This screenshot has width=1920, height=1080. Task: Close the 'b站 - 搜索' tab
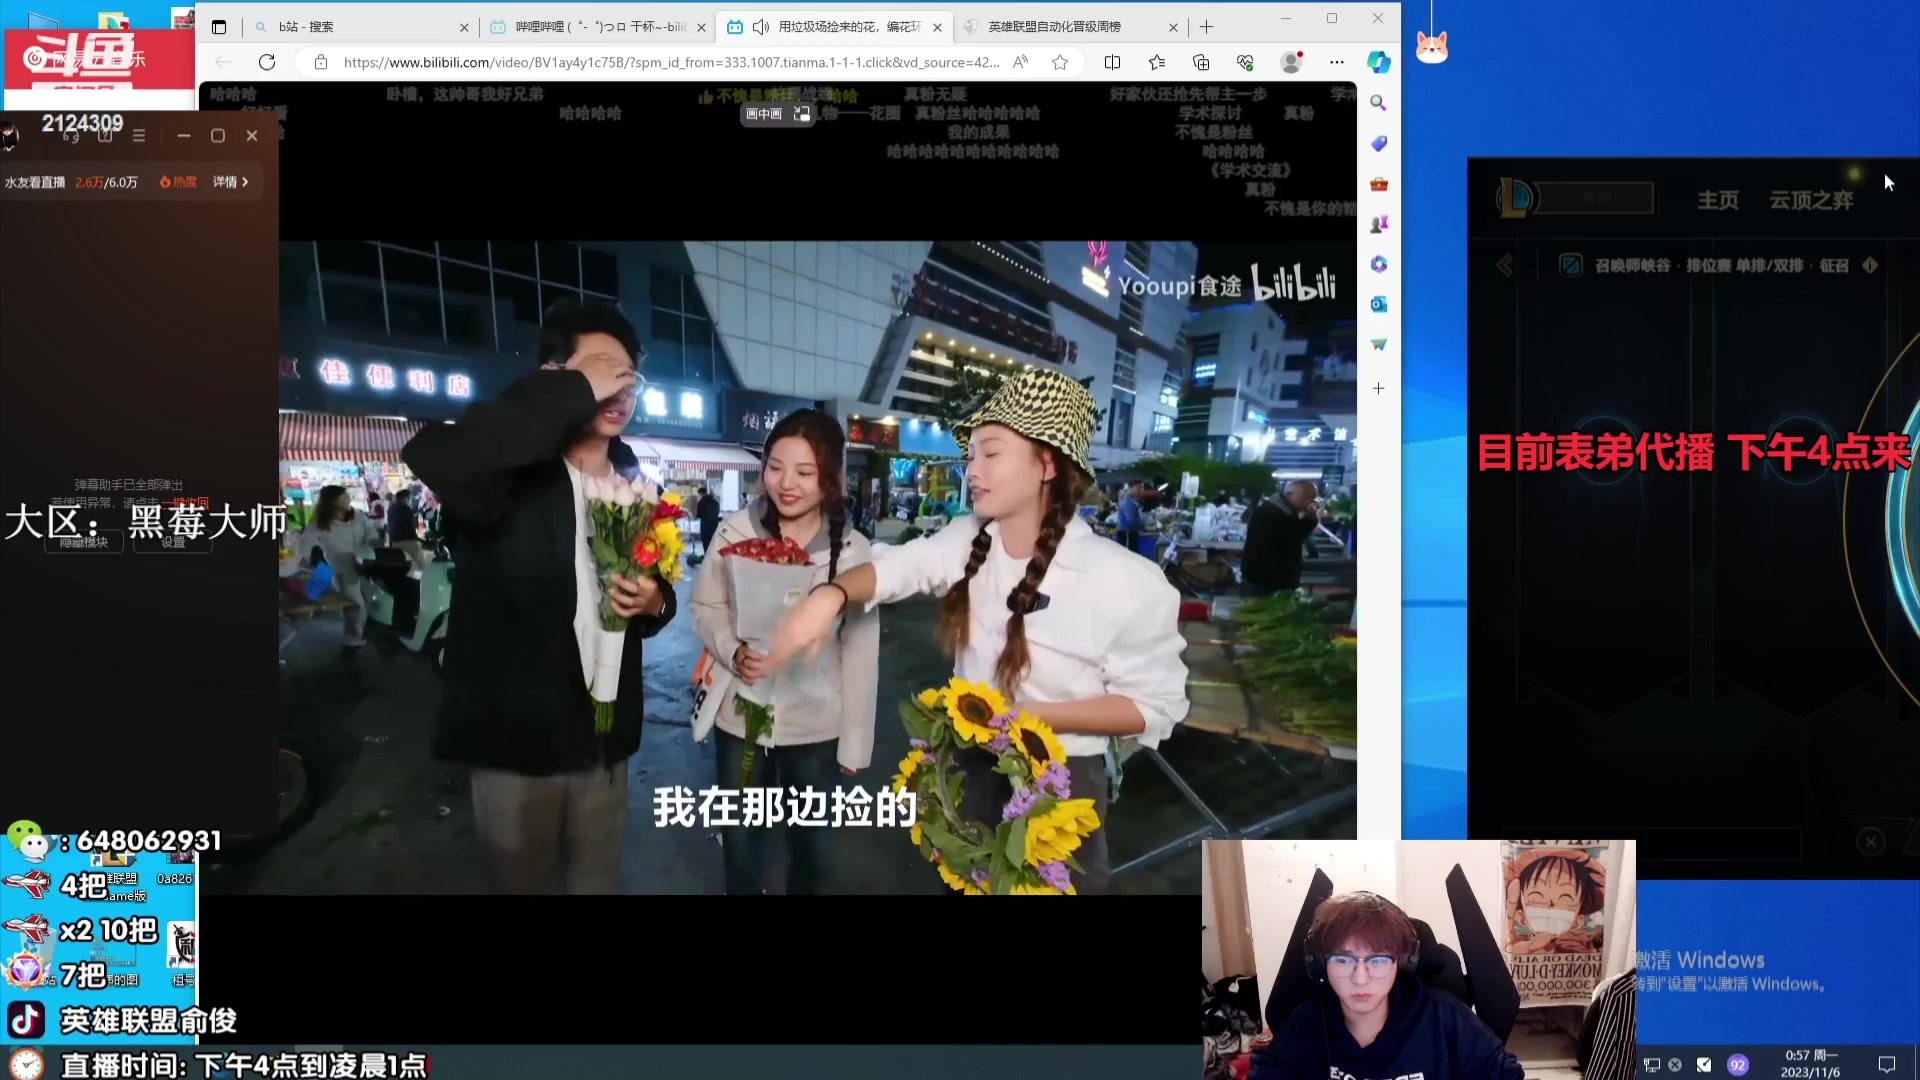click(464, 27)
